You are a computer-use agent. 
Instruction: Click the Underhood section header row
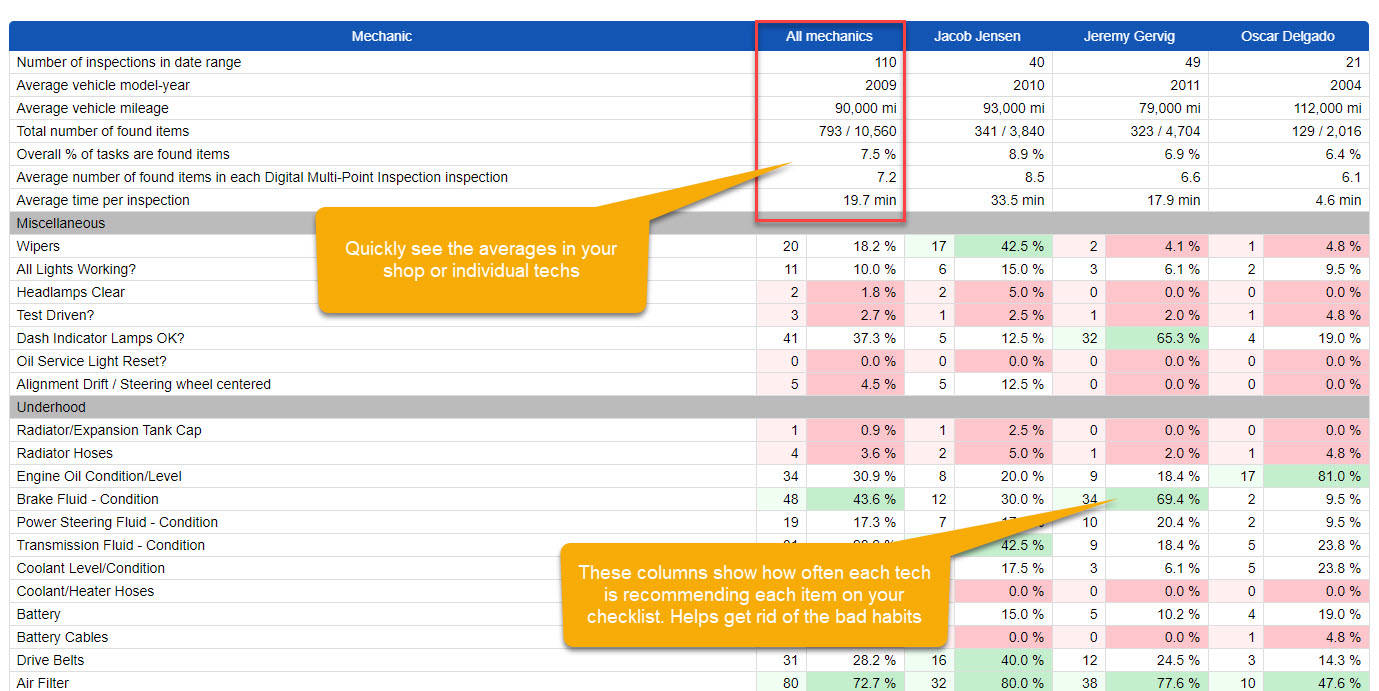coord(689,407)
